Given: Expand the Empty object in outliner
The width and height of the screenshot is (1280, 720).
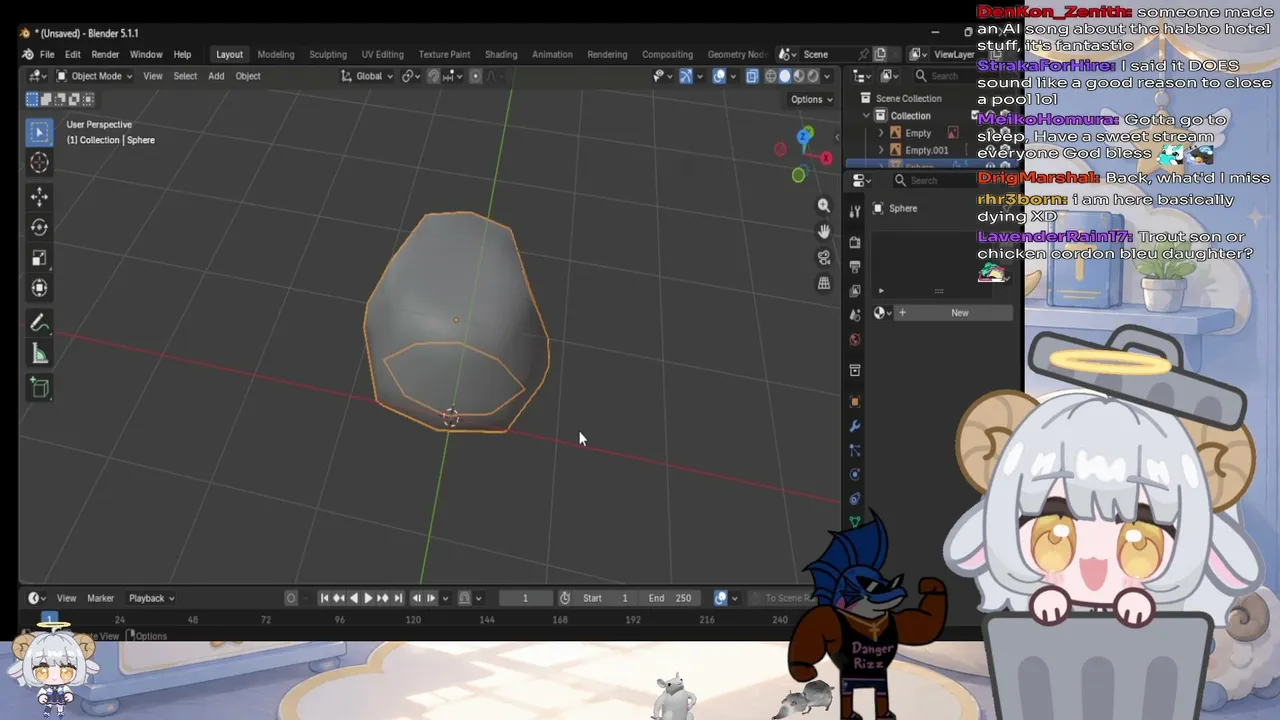Looking at the screenshot, I should point(881,133).
